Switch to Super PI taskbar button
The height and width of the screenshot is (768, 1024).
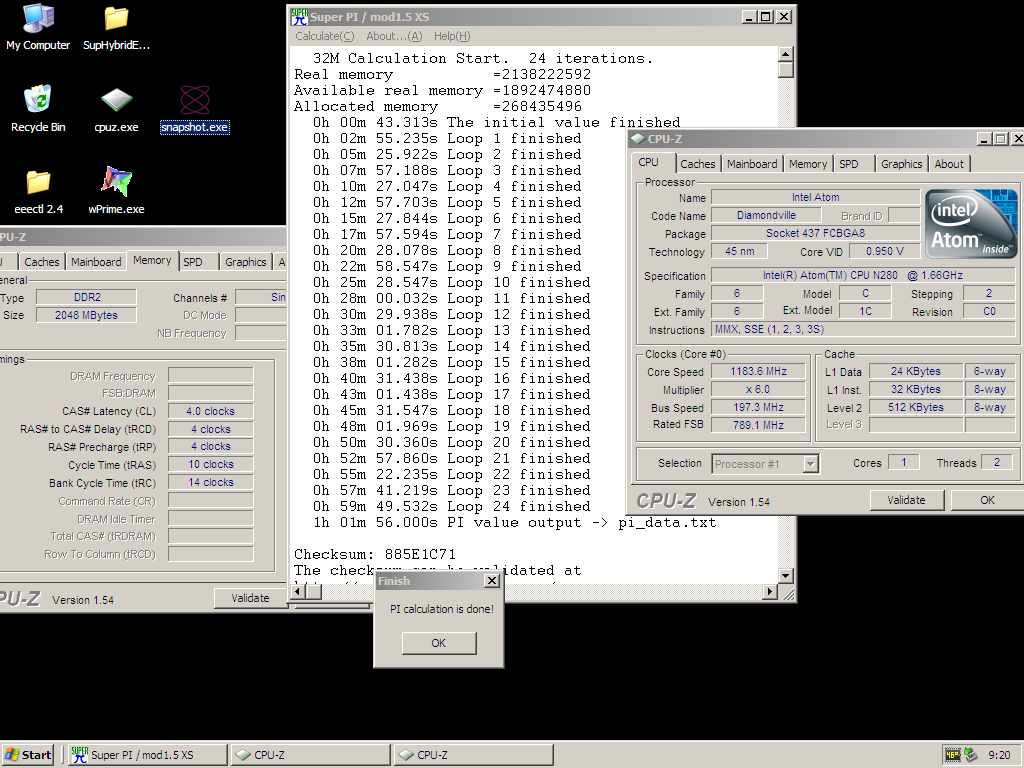click(x=148, y=755)
